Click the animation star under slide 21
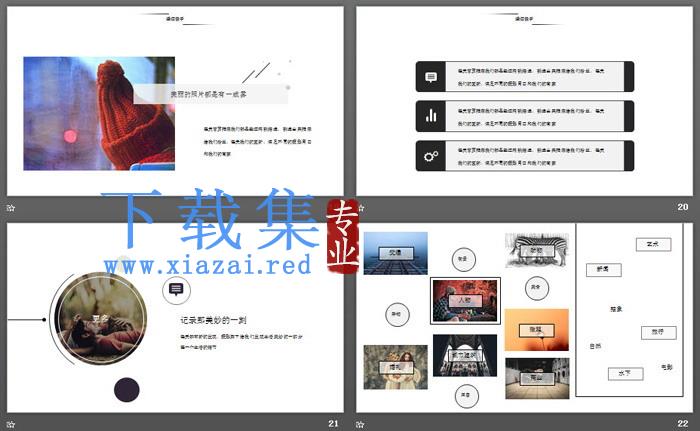Viewport: 700px width, 431px height. point(11,424)
